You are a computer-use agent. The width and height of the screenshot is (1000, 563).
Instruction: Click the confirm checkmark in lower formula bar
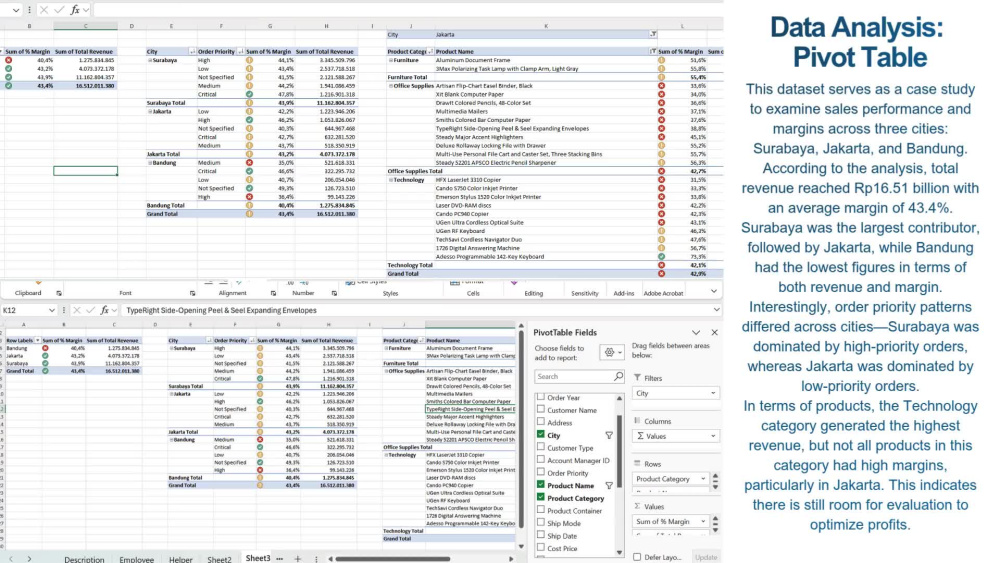click(90, 310)
